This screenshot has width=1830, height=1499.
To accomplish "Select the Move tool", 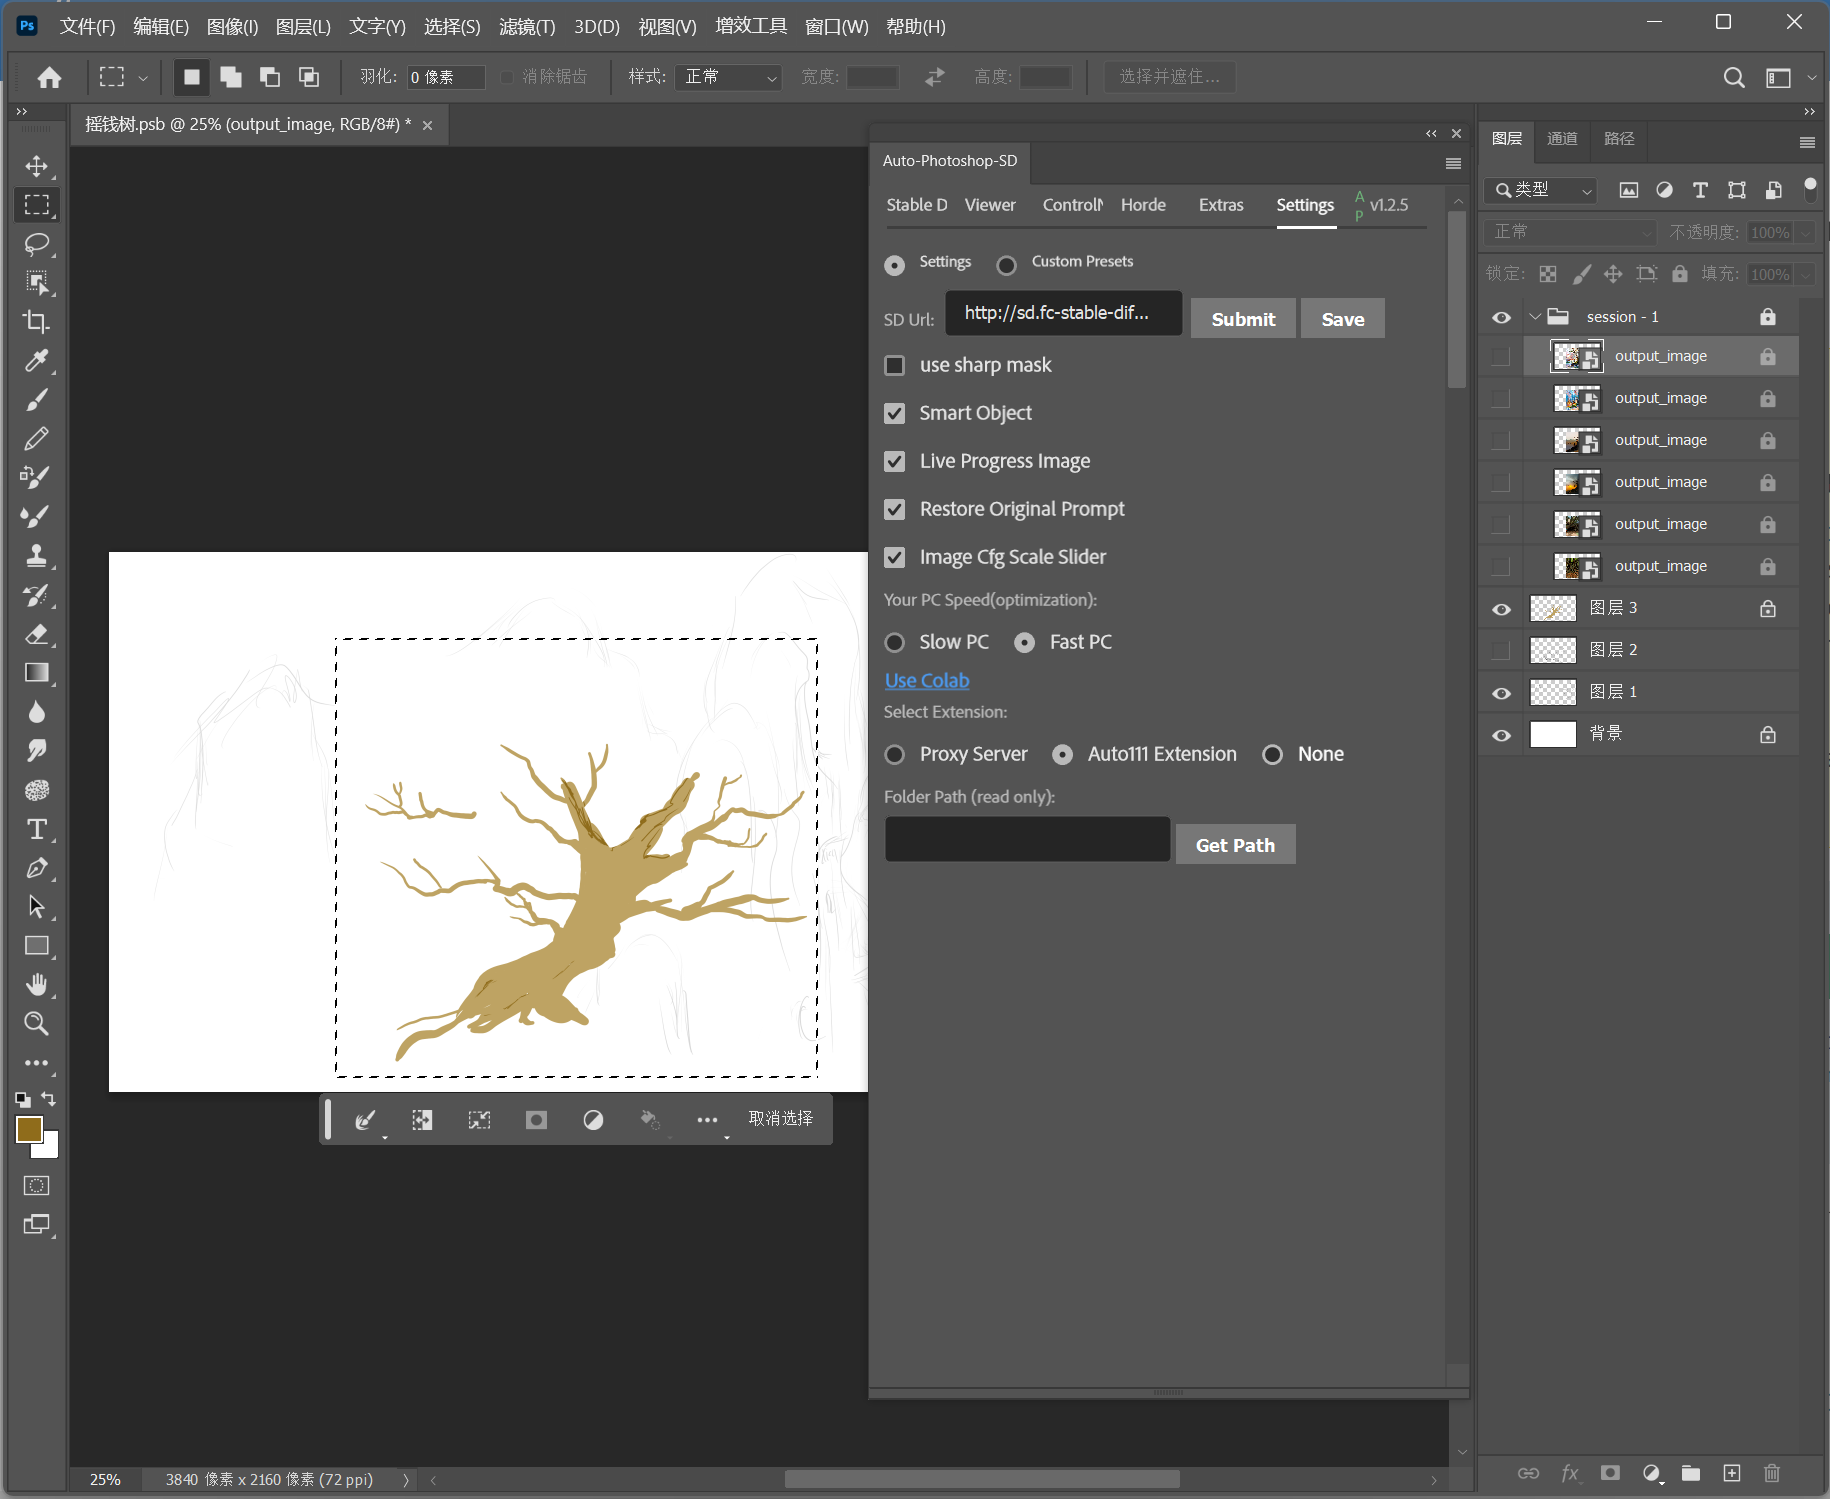I will (x=37, y=166).
